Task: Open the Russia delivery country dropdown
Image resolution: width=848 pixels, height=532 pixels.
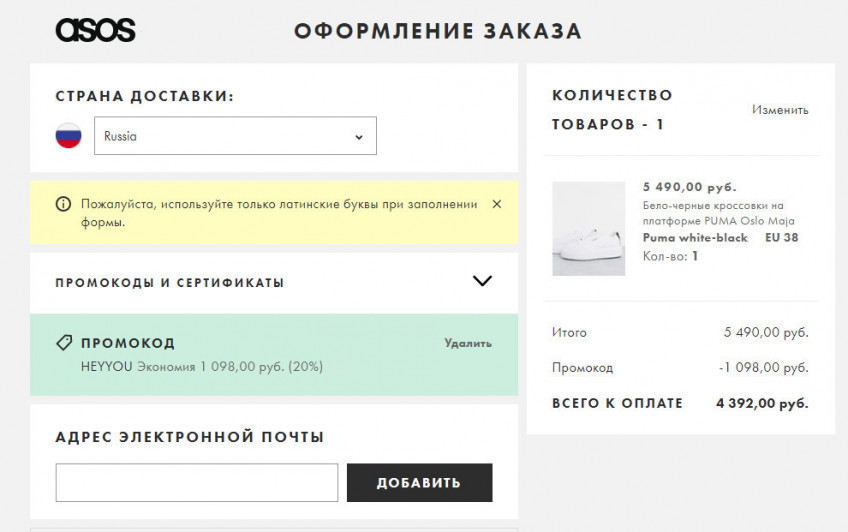Action: (235, 136)
